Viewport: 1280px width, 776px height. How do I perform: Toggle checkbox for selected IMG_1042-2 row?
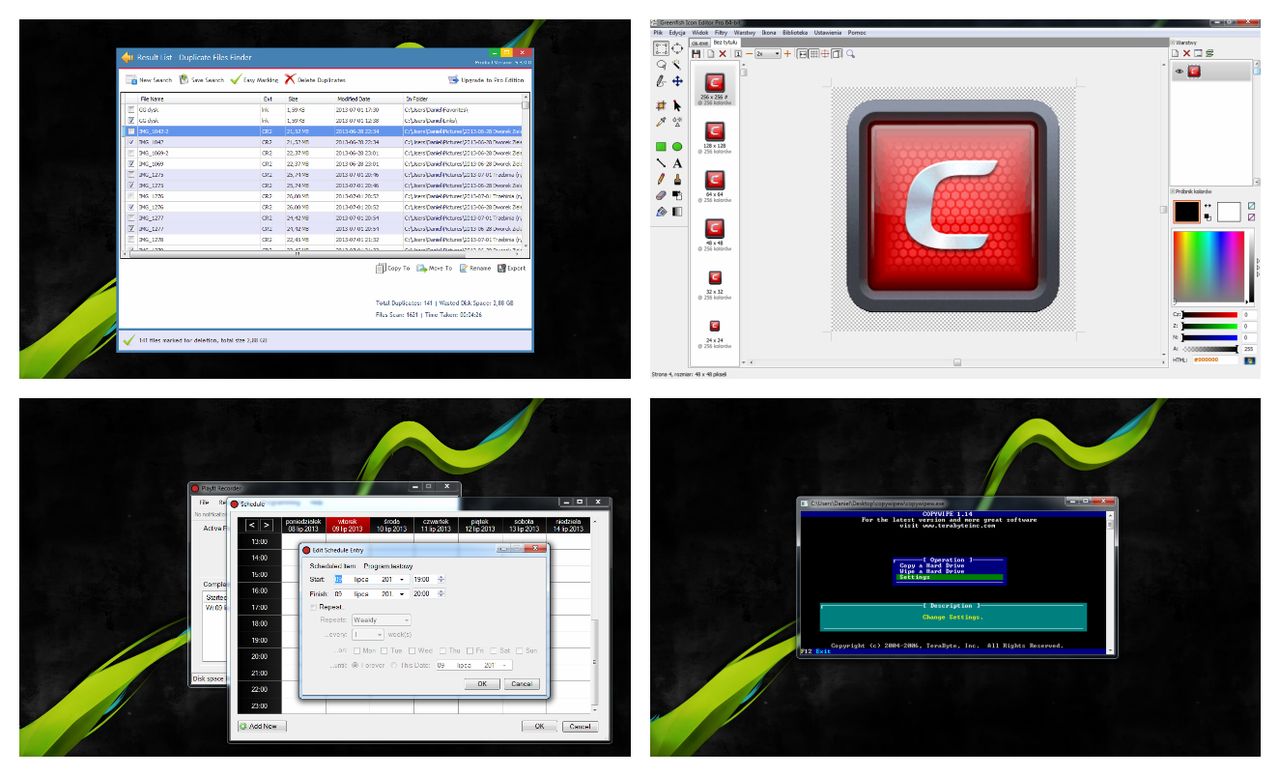pyautogui.click(x=130, y=131)
